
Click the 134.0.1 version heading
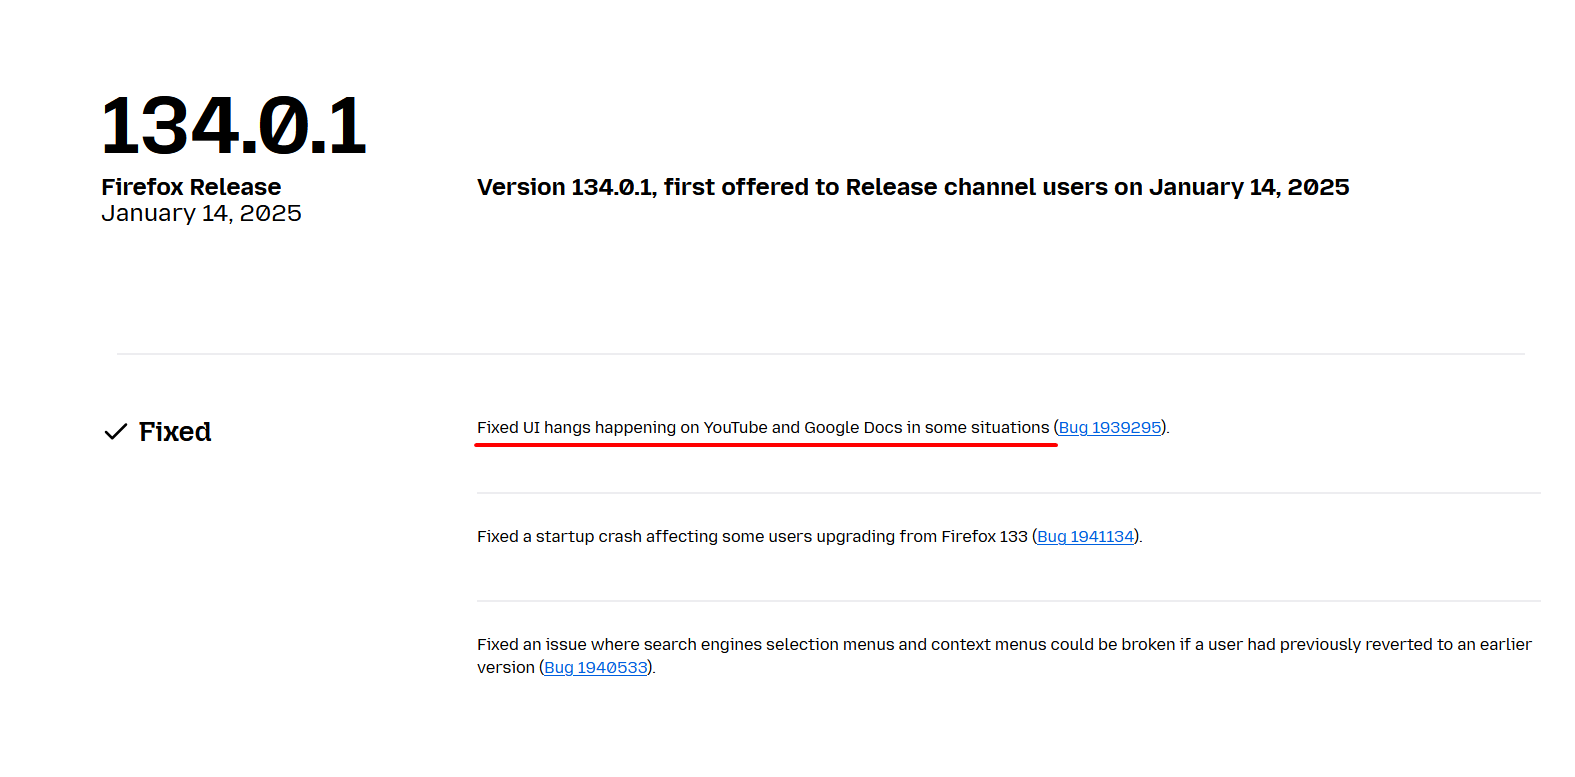pyautogui.click(x=234, y=126)
